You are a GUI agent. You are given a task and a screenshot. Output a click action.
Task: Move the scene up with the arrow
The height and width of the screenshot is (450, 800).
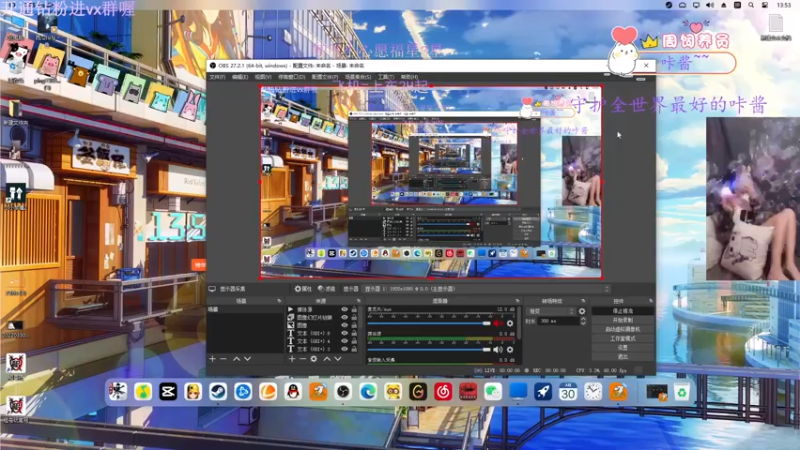[237, 359]
